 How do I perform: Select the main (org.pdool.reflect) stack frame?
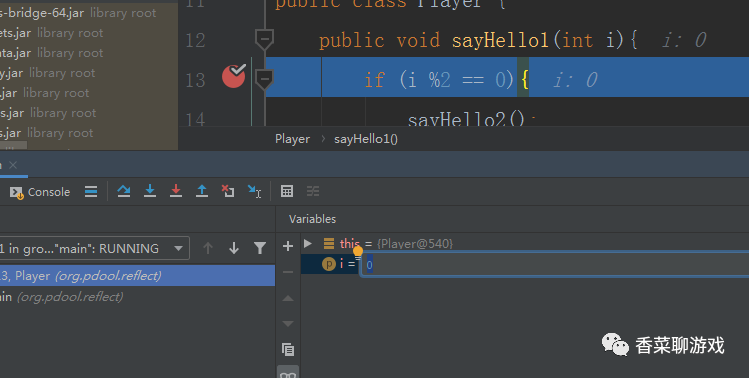(x=137, y=297)
